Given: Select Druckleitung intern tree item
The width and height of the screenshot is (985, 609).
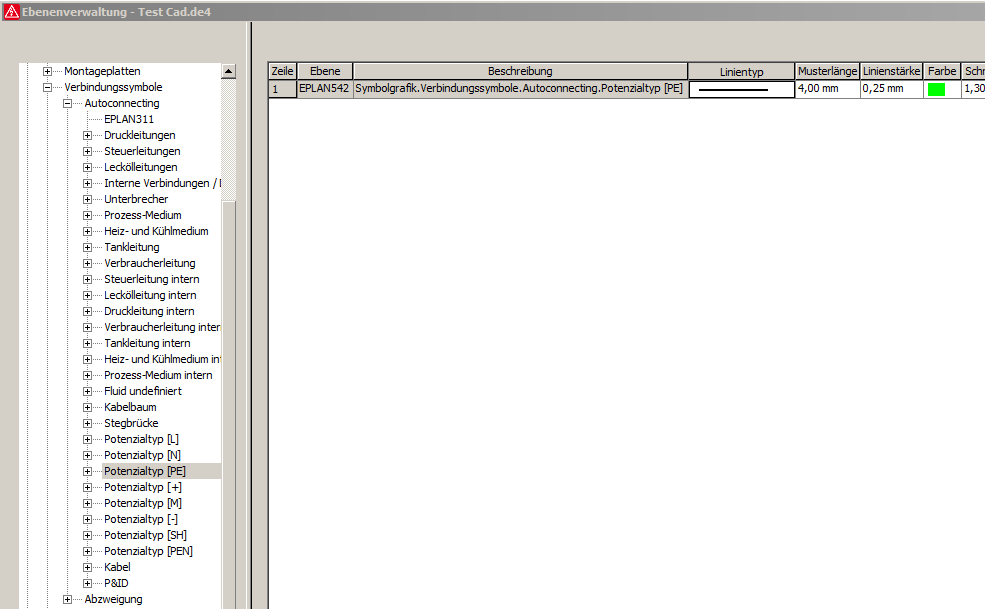Looking at the screenshot, I should click(149, 311).
